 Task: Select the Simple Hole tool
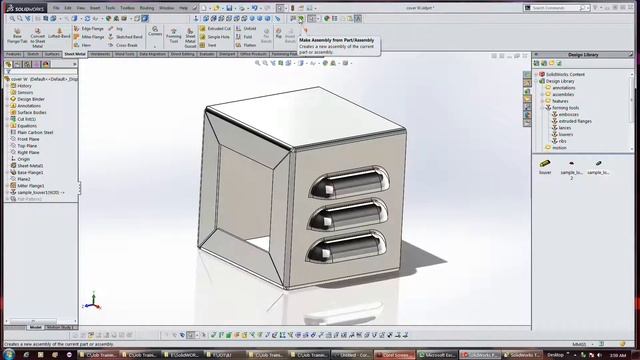(x=215, y=37)
